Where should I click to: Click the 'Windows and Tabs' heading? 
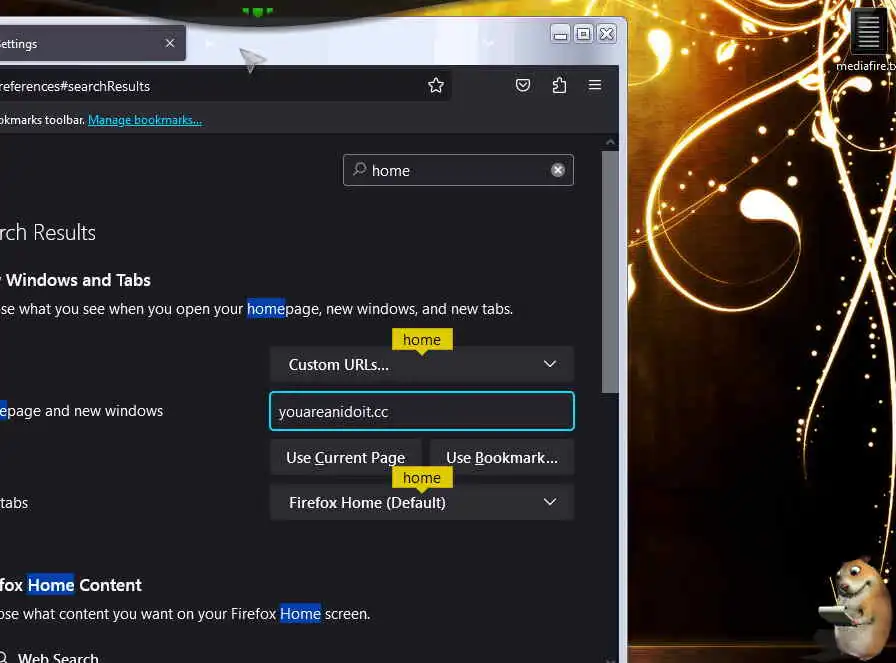78,280
